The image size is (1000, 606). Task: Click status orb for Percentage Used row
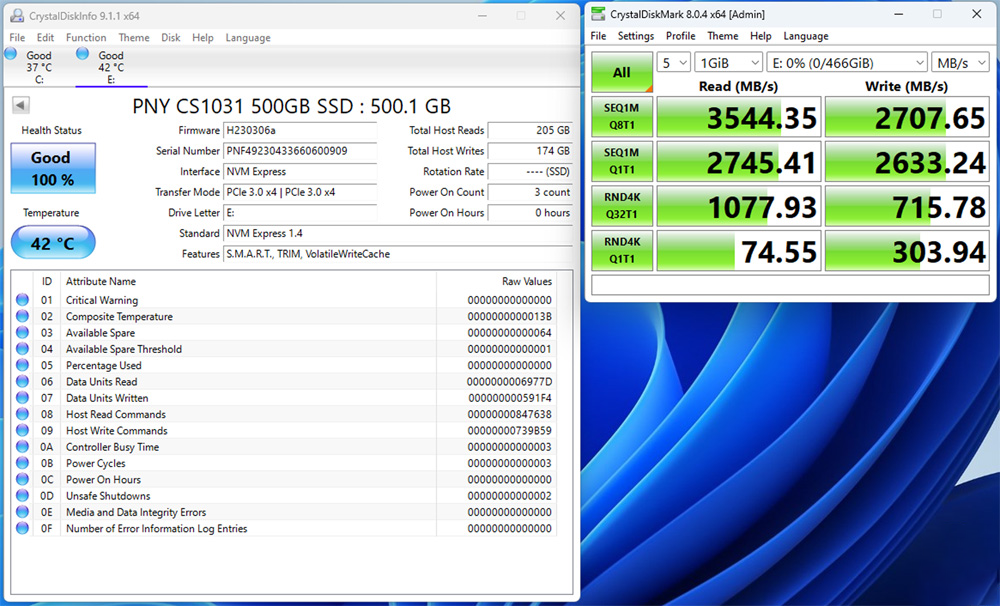tap(22, 365)
